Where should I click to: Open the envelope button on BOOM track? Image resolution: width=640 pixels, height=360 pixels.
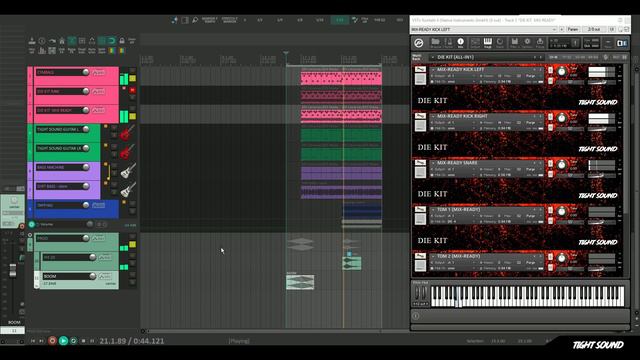pos(105,276)
